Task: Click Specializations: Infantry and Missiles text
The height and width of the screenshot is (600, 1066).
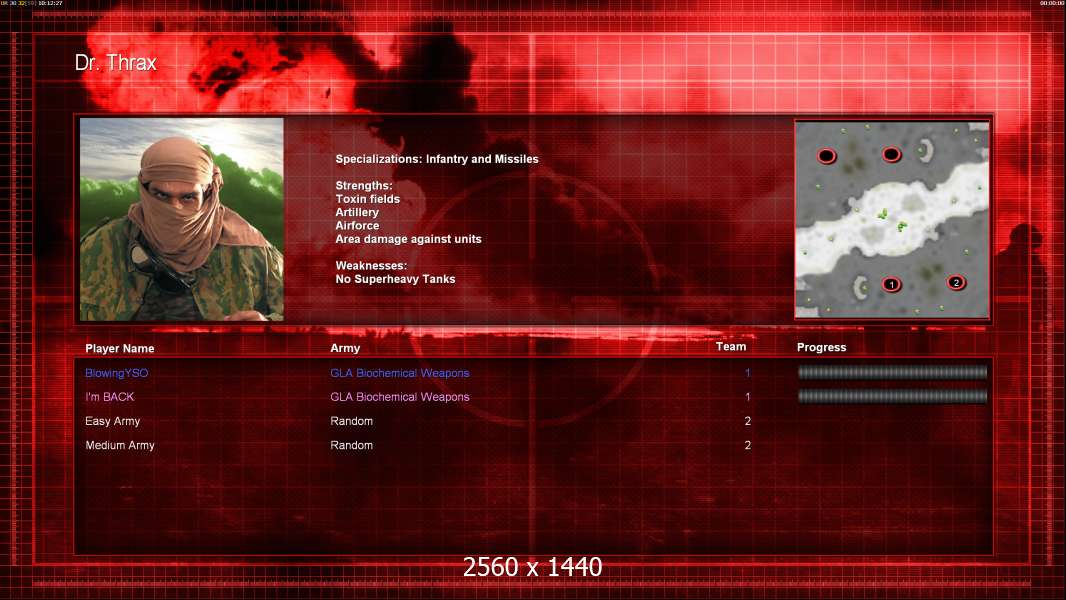Action: click(x=436, y=159)
